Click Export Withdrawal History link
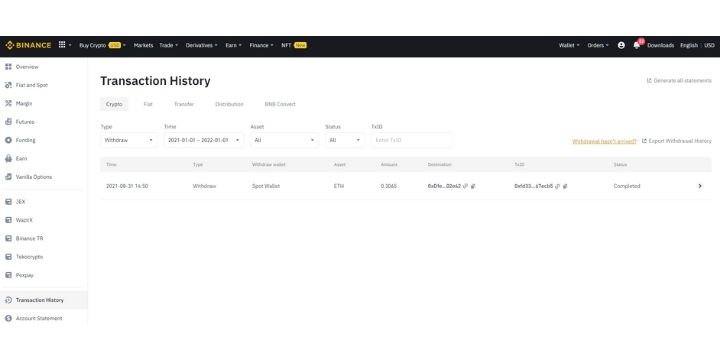The width and height of the screenshot is (720, 360). coord(680,141)
